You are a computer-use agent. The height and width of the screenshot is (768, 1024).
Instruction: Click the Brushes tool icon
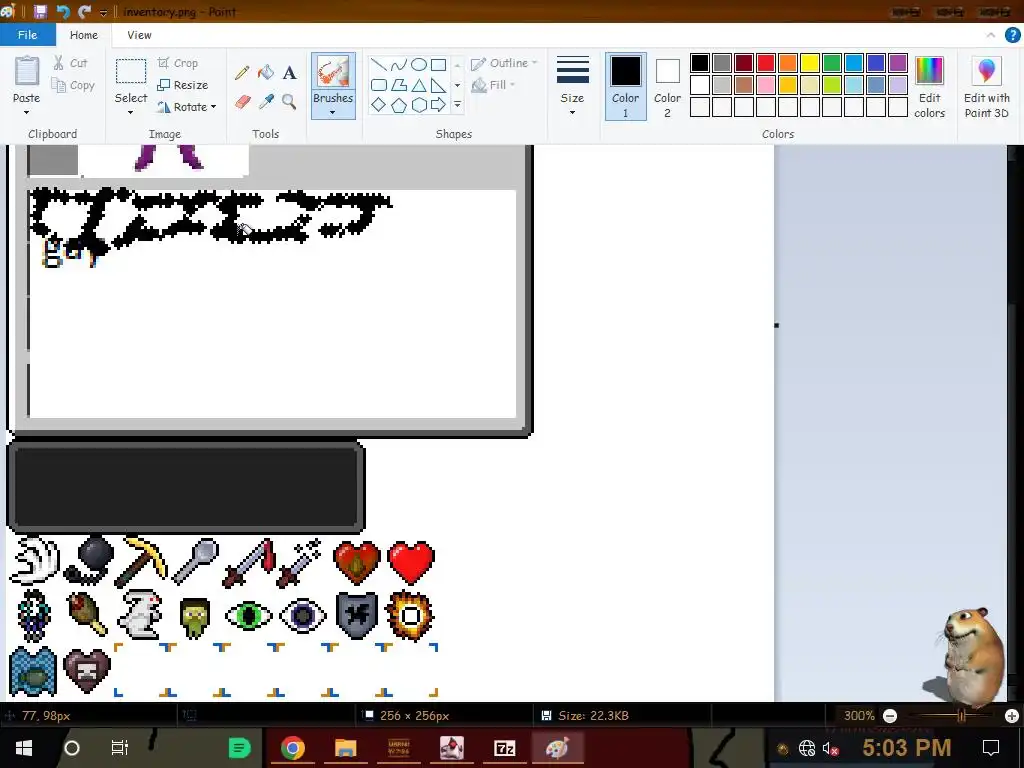[x=333, y=72]
